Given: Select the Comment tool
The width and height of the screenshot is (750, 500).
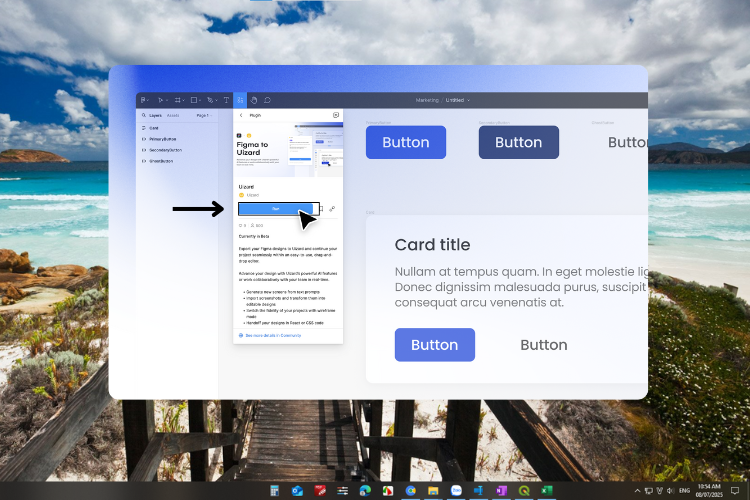Looking at the screenshot, I should [x=267, y=100].
